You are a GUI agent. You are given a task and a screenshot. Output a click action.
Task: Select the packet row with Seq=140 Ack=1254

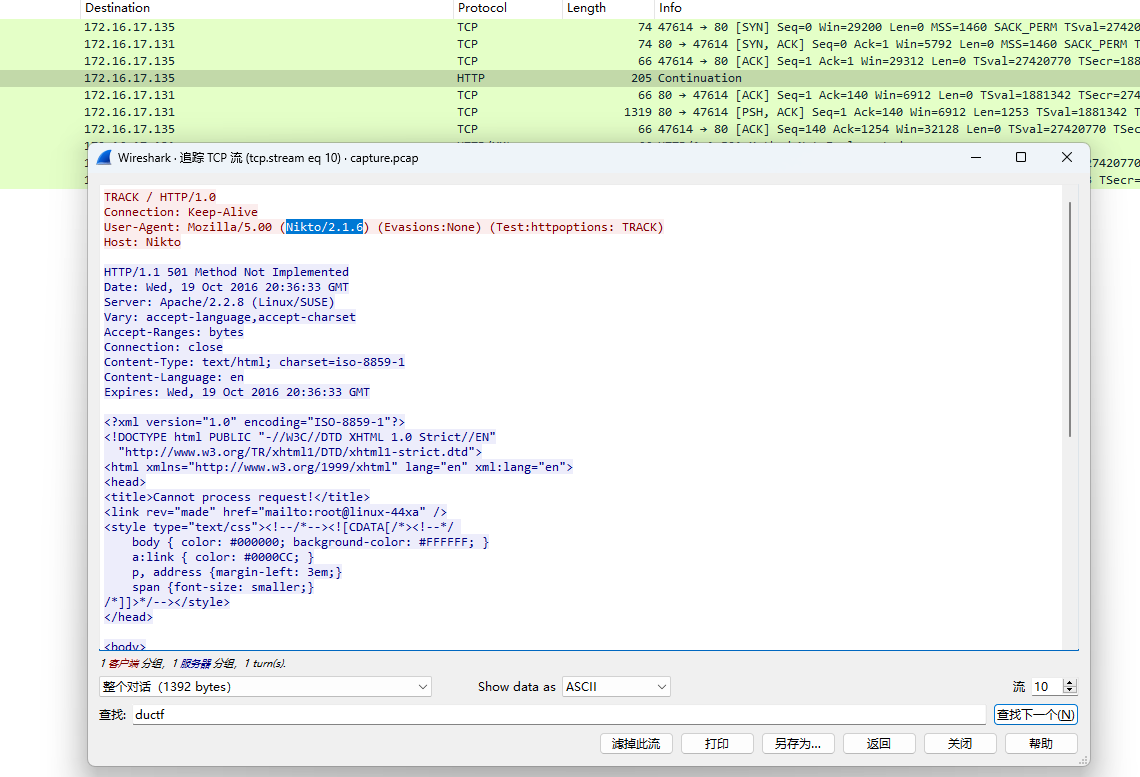570,129
